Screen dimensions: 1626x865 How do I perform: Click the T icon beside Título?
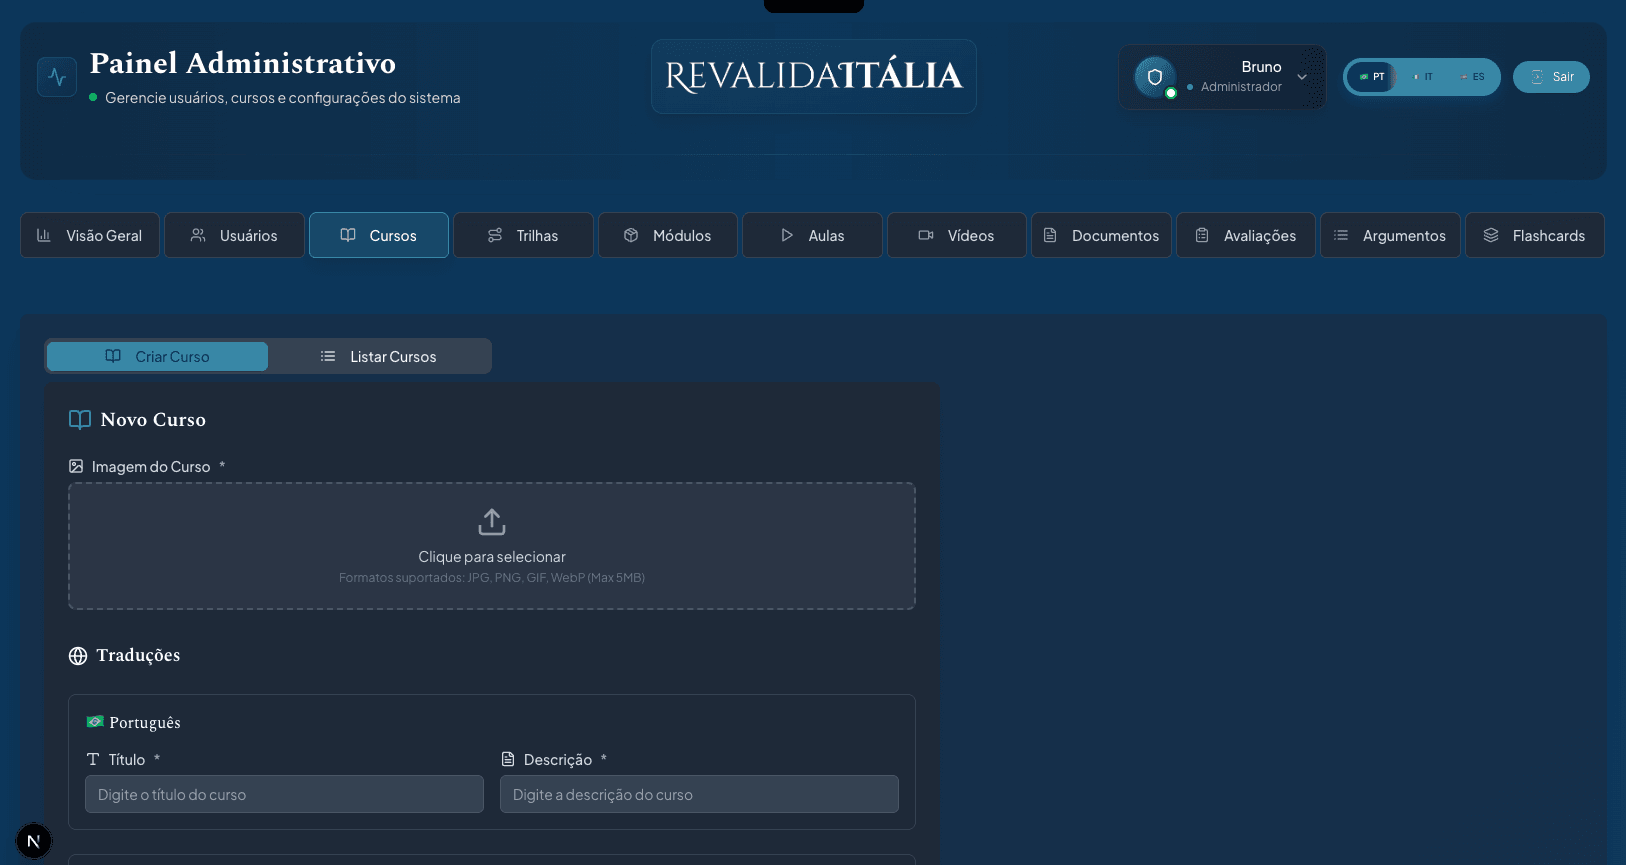pos(93,759)
